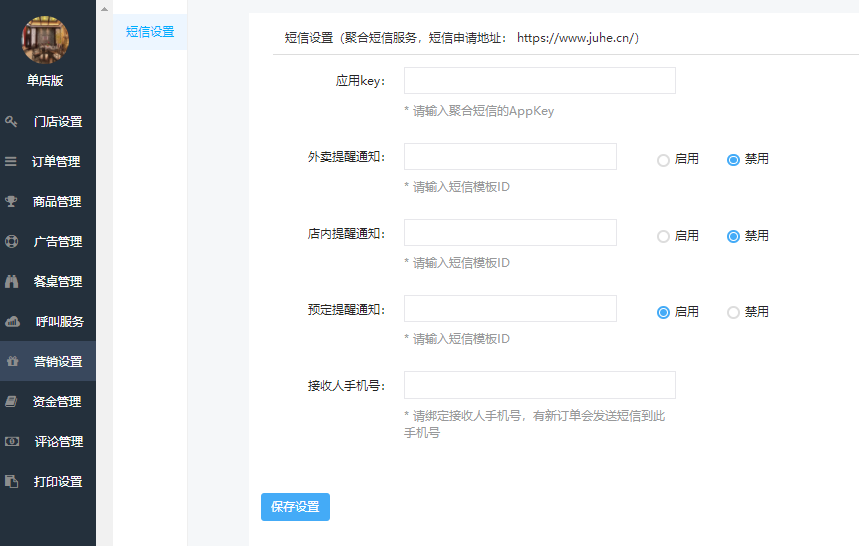Click hint text 请输入聚合短信的AppKey
859x546 pixels.
483,111
